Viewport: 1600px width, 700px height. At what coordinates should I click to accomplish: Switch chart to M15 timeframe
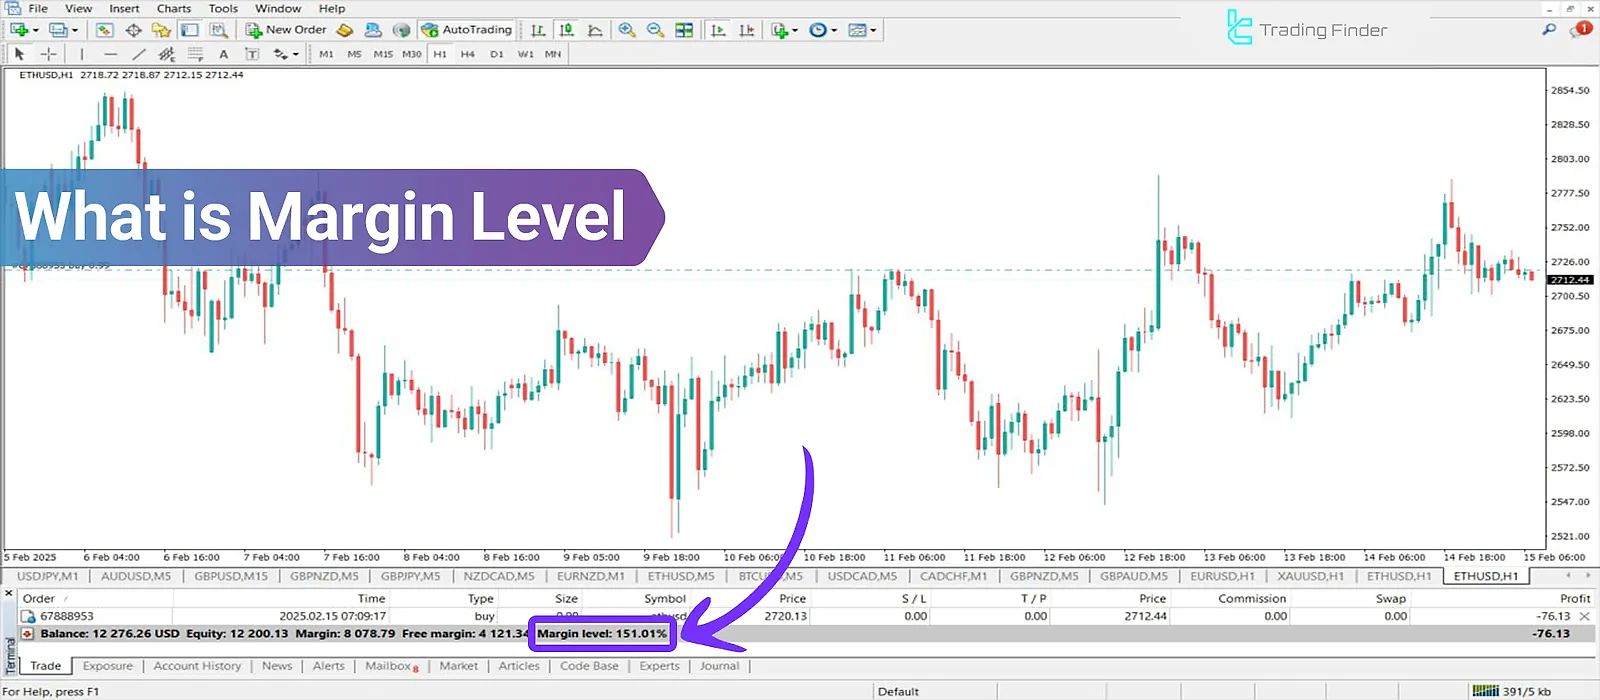383,54
